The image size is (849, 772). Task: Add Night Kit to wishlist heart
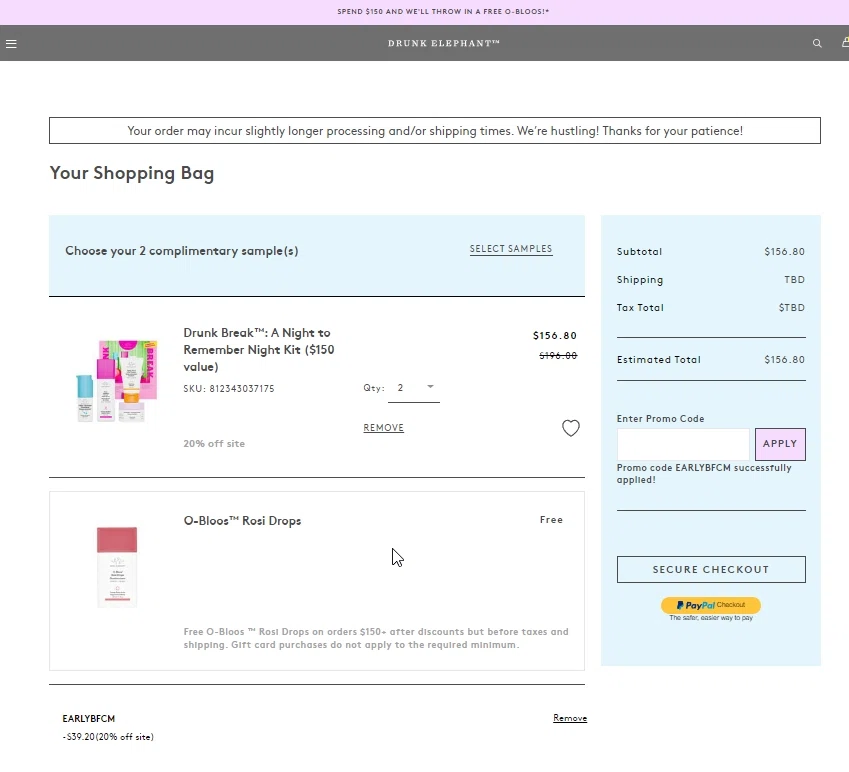pos(571,428)
